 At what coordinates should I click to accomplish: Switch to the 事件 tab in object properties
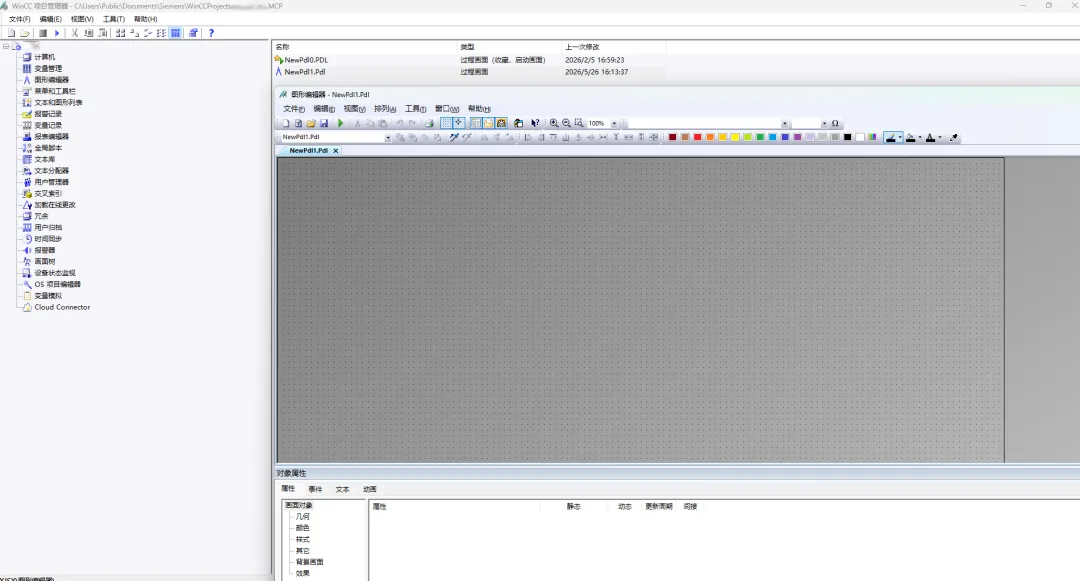coord(315,489)
